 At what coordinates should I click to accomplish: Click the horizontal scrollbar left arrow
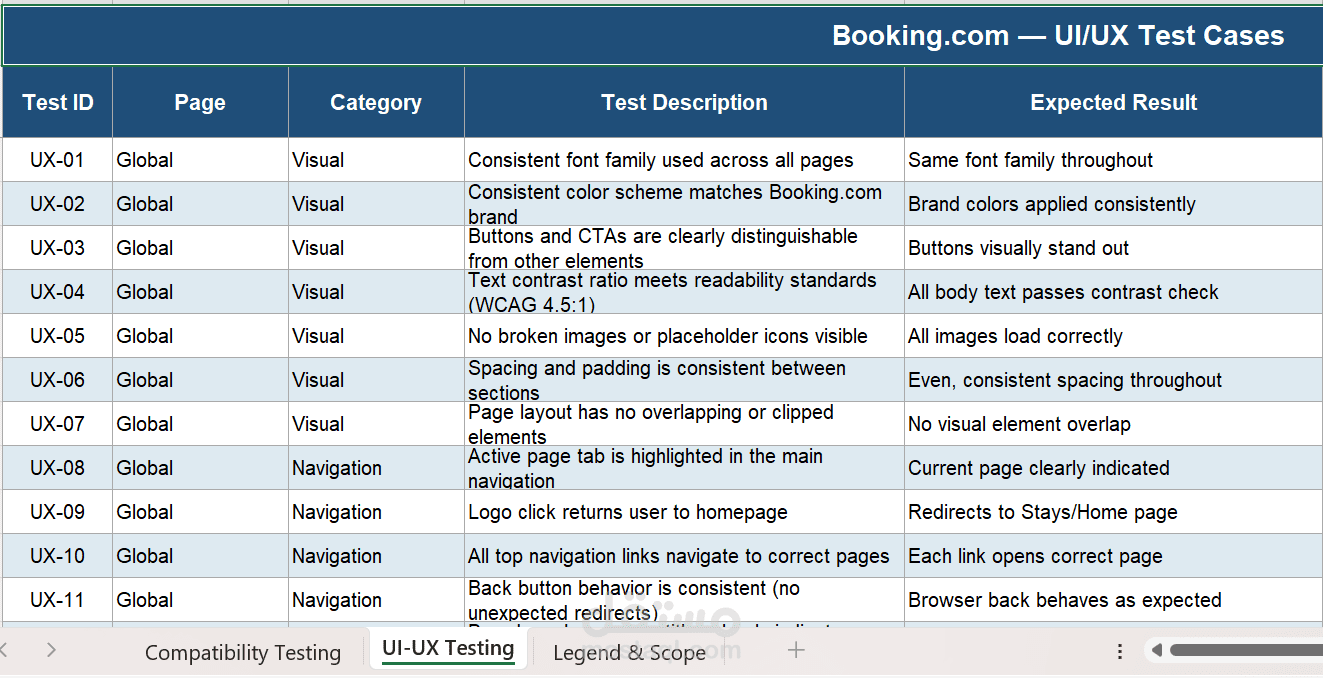(1157, 651)
